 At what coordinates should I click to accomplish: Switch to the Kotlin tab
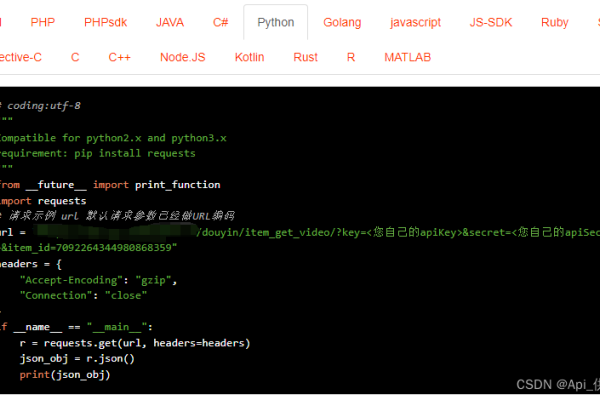[x=249, y=57]
